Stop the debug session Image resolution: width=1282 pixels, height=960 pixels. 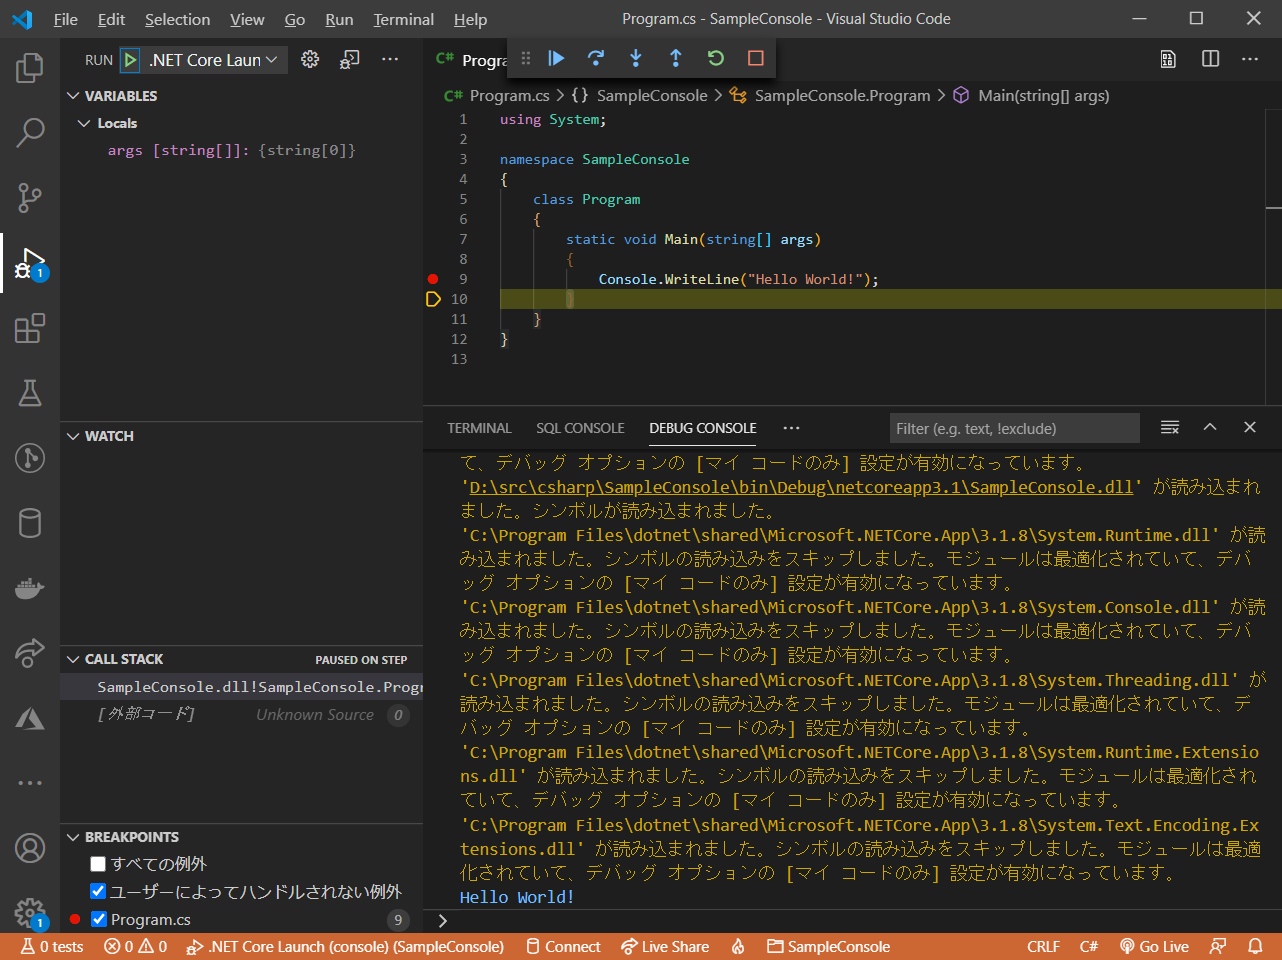pyautogui.click(x=756, y=58)
